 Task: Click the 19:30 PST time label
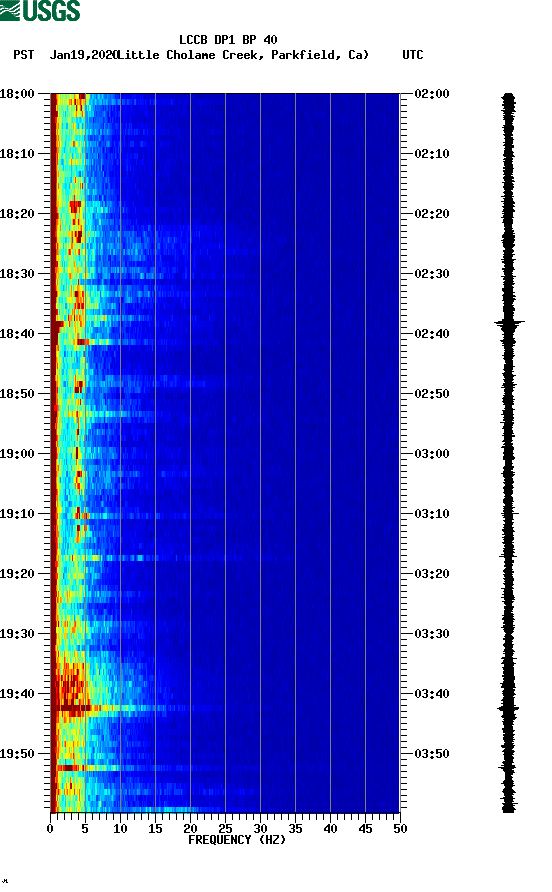tap(17, 634)
